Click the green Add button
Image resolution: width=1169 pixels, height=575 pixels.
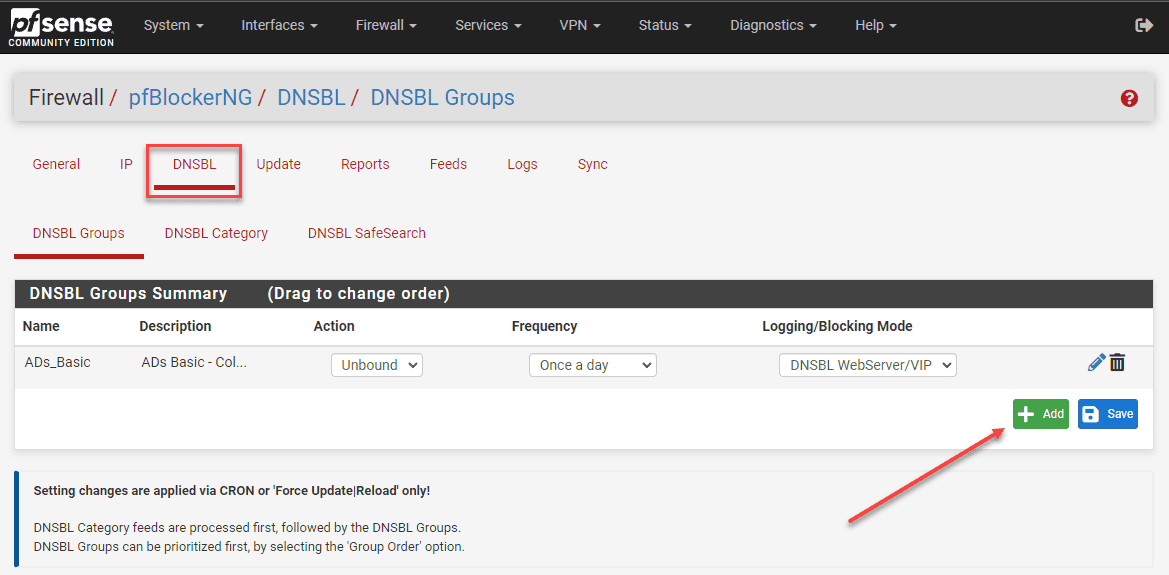(x=1041, y=414)
